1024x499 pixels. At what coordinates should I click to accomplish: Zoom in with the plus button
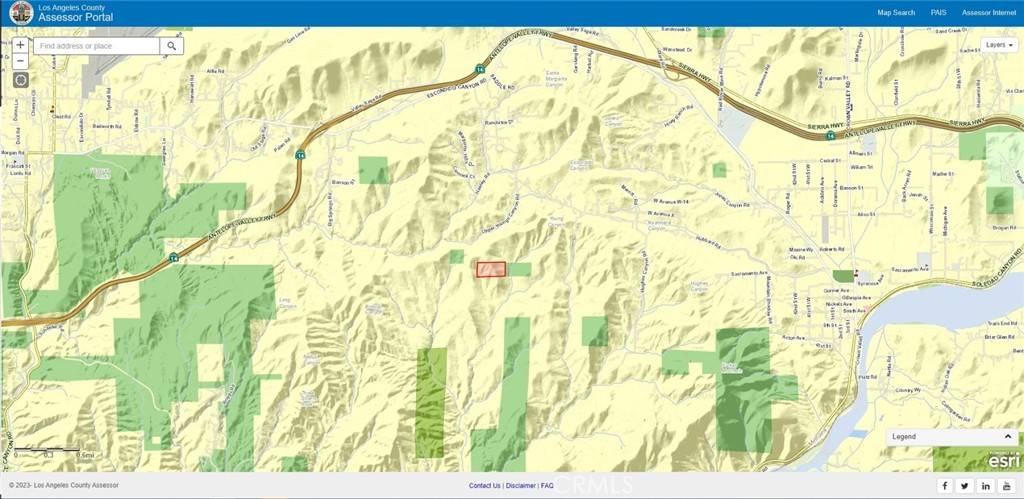[x=20, y=45]
